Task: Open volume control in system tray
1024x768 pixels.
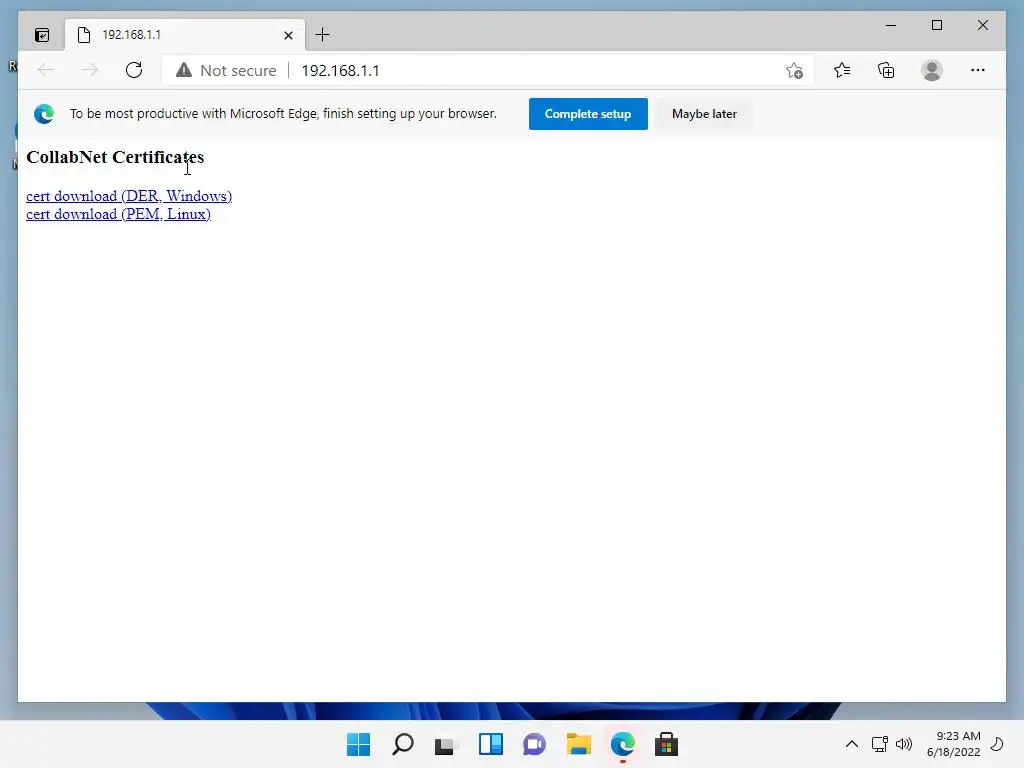Action: point(904,744)
